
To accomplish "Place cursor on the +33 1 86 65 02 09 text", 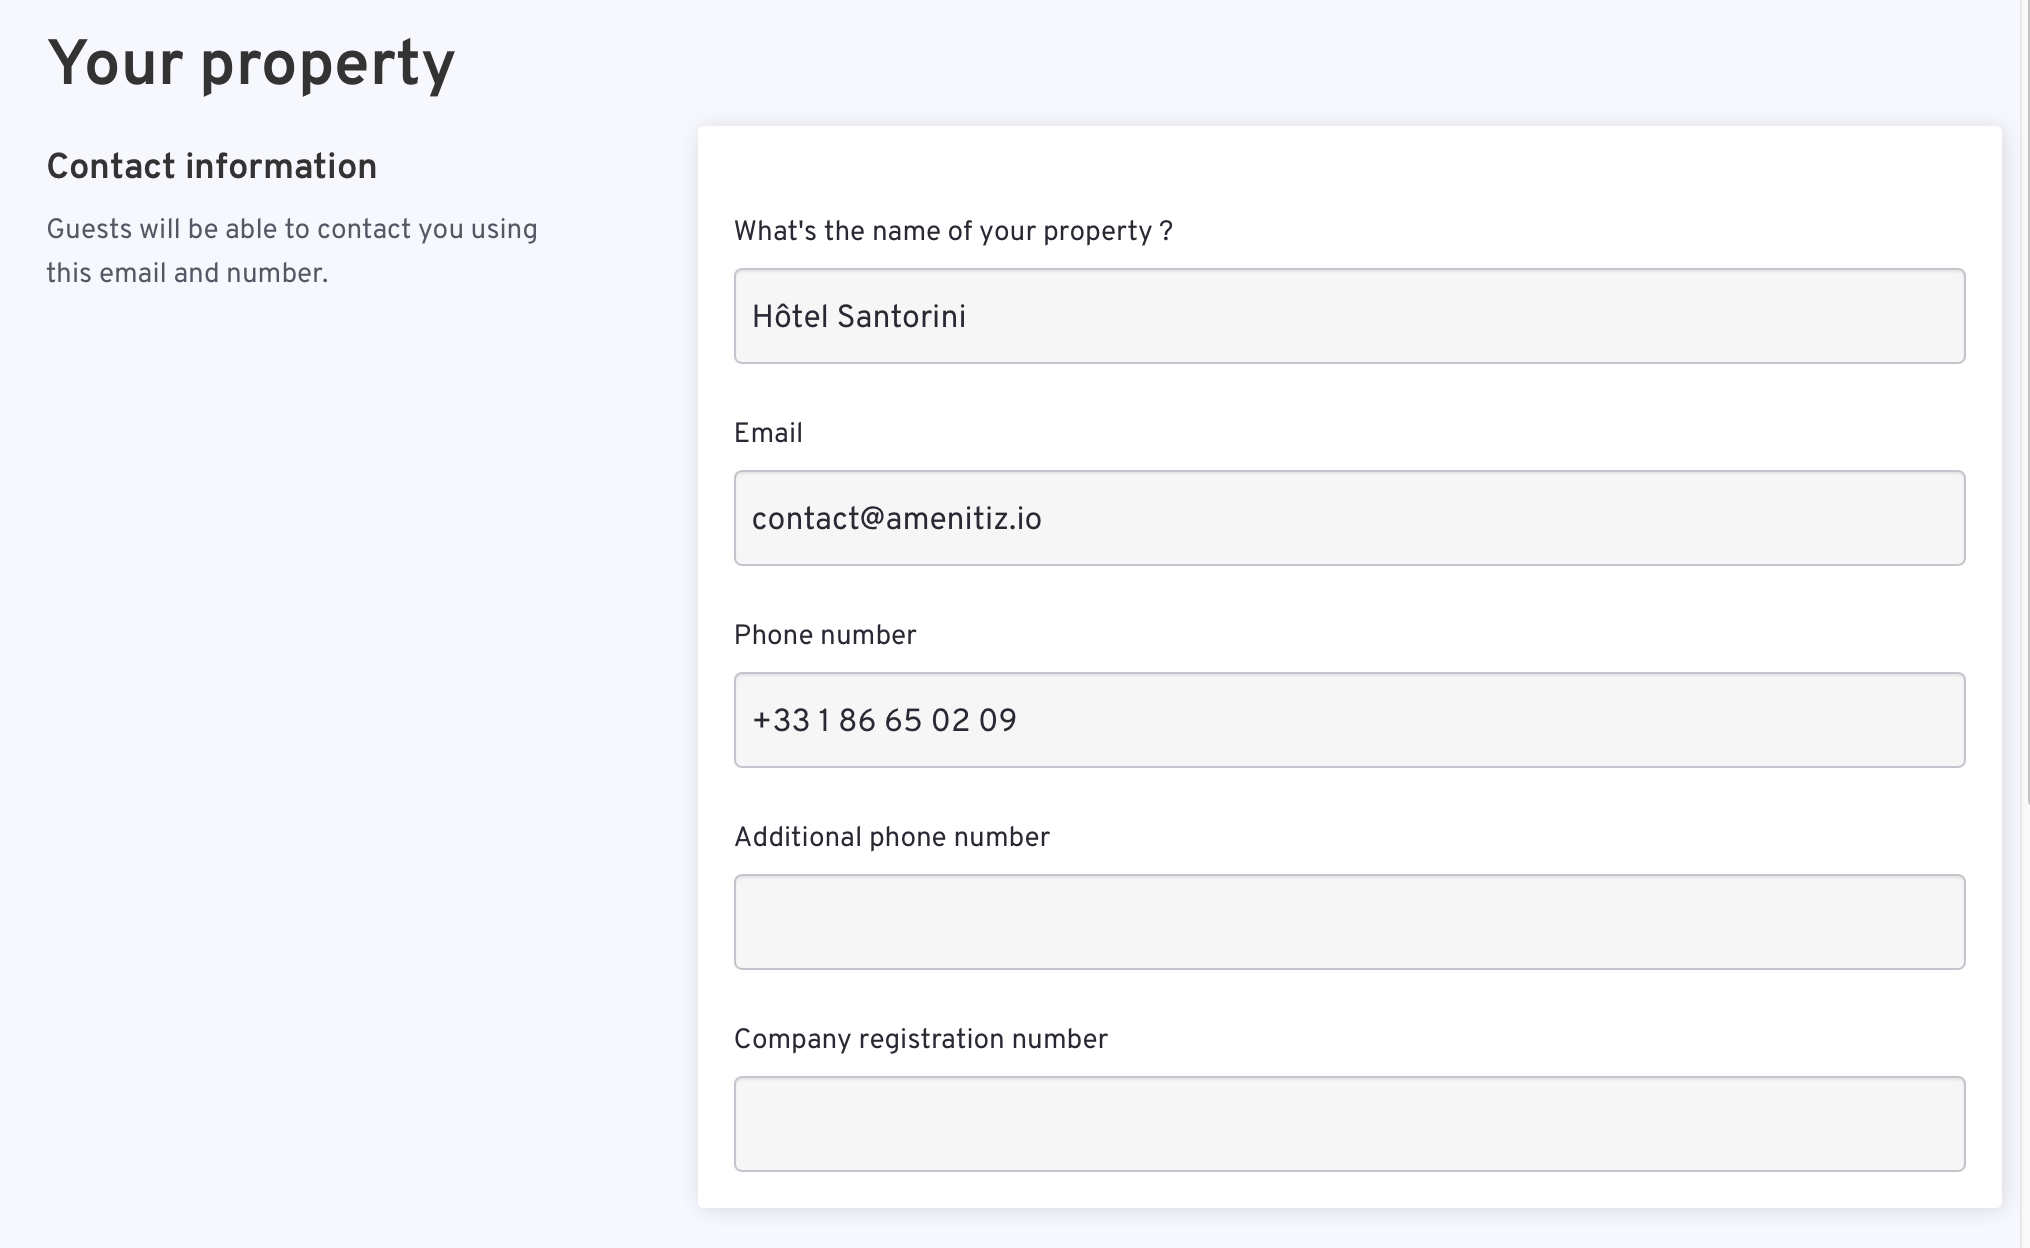I will (x=884, y=721).
